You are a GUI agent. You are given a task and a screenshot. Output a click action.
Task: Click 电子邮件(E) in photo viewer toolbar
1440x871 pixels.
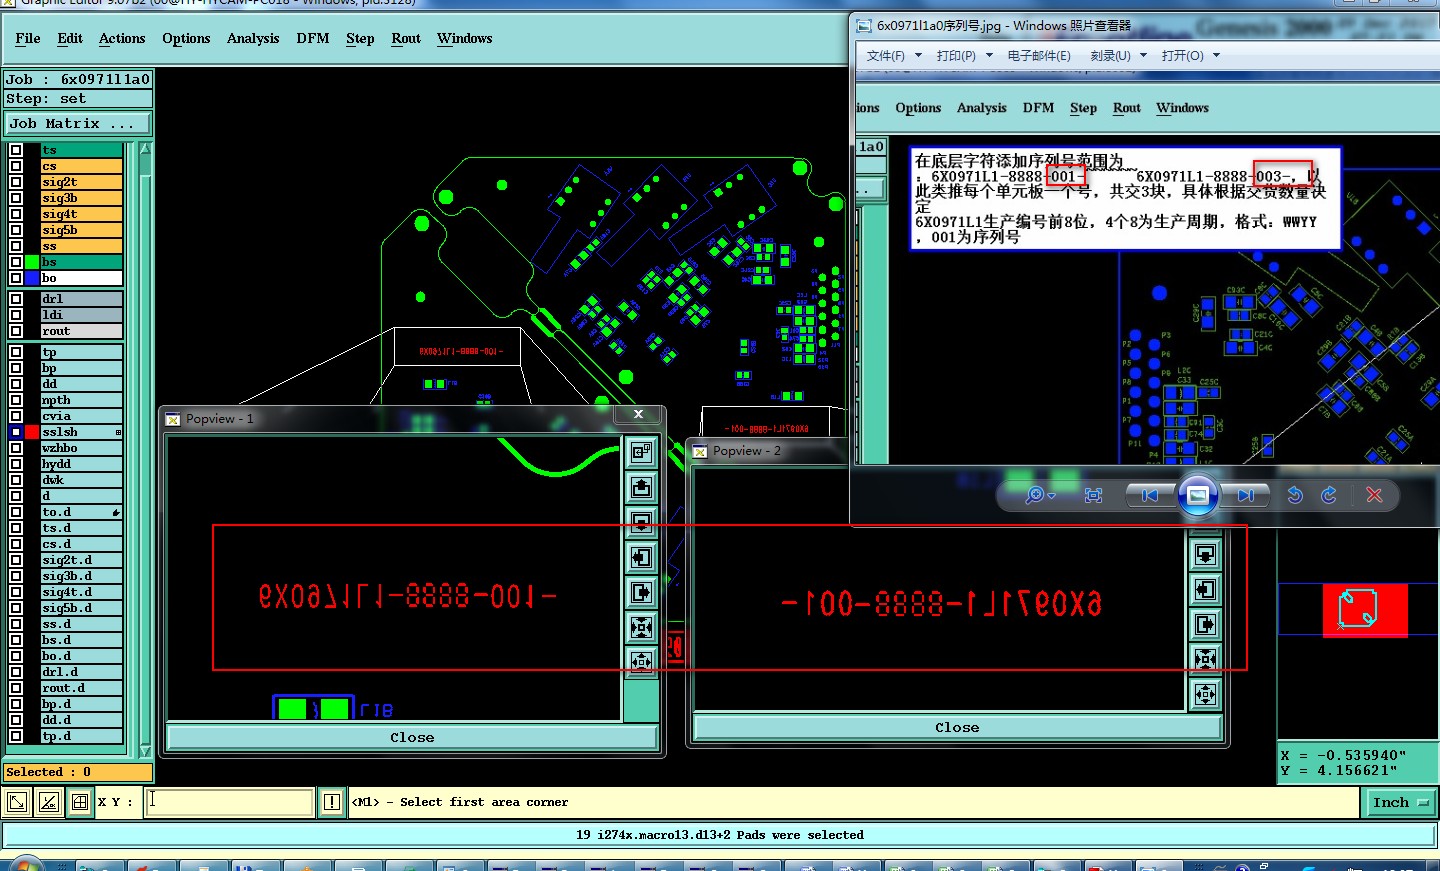[x=1039, y=56]
